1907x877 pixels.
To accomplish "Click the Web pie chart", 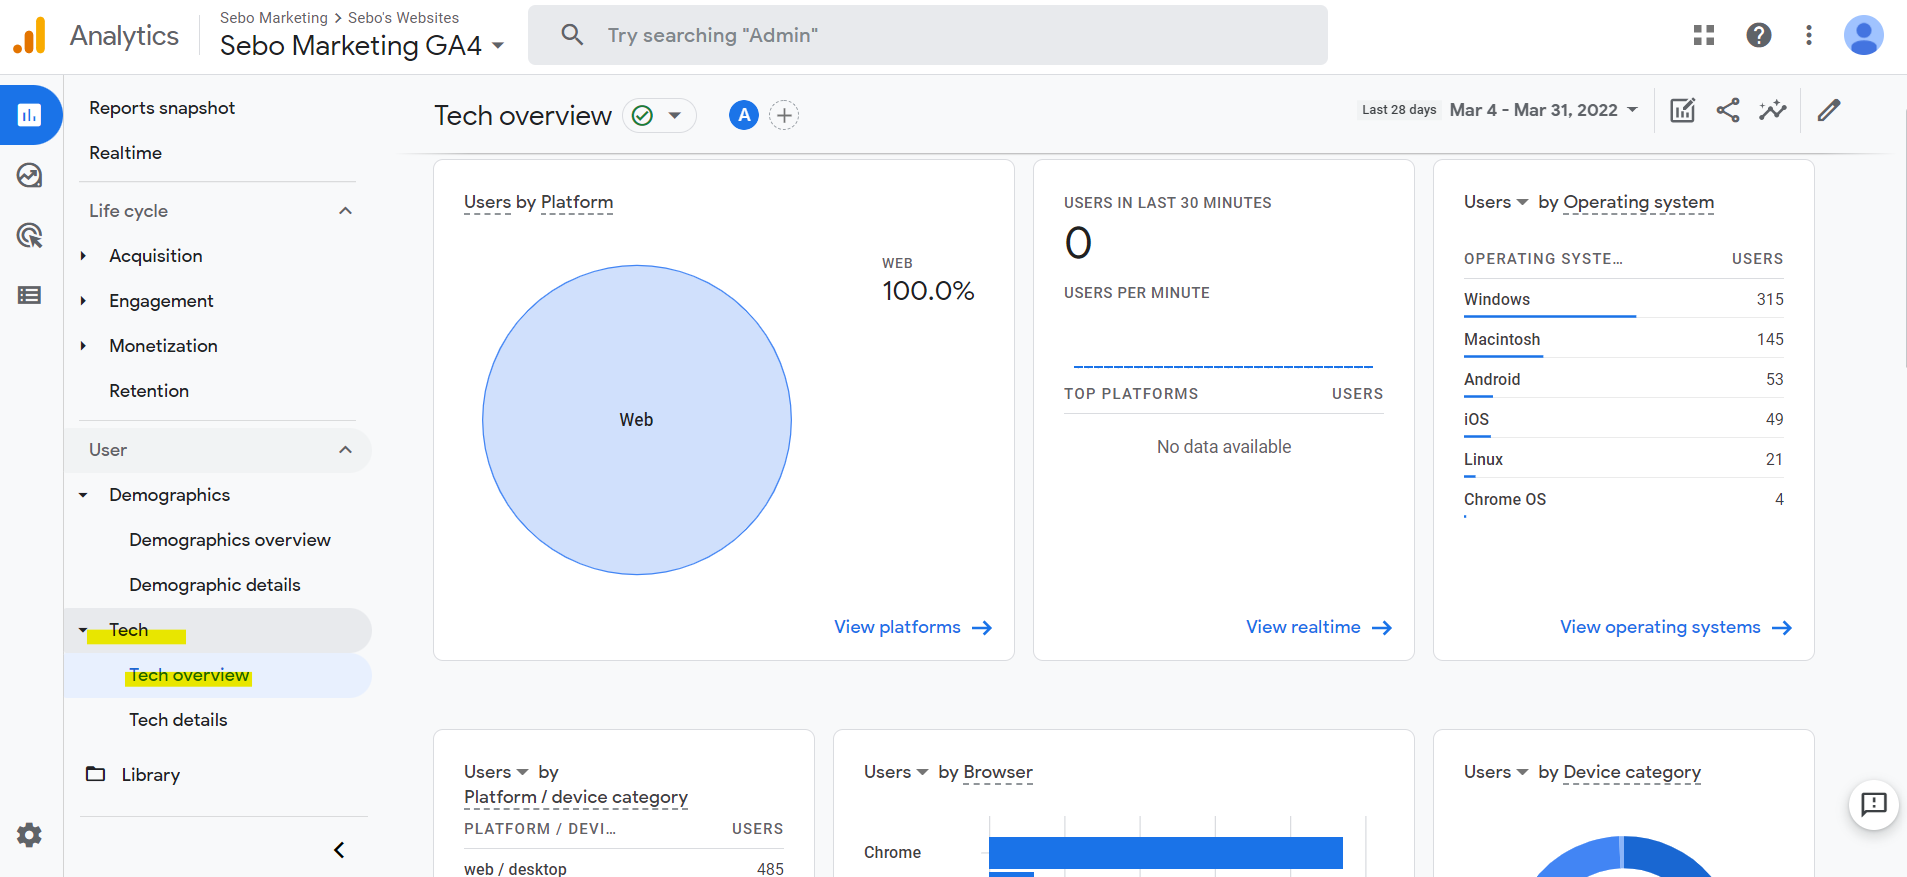I will tap(637, 420).
